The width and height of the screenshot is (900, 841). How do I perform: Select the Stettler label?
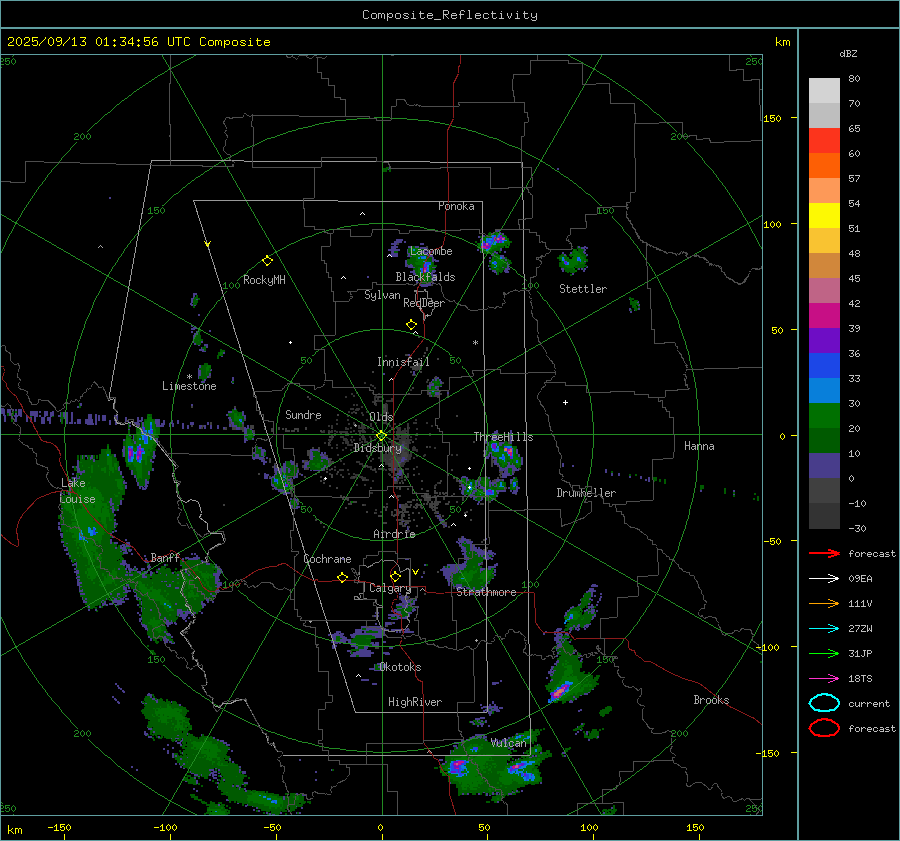point(583,289)
